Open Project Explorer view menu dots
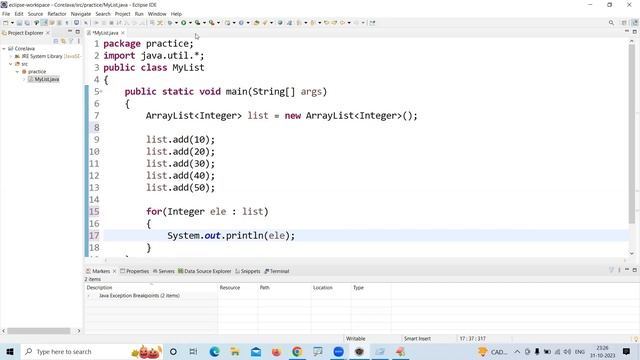 [78, 41]
